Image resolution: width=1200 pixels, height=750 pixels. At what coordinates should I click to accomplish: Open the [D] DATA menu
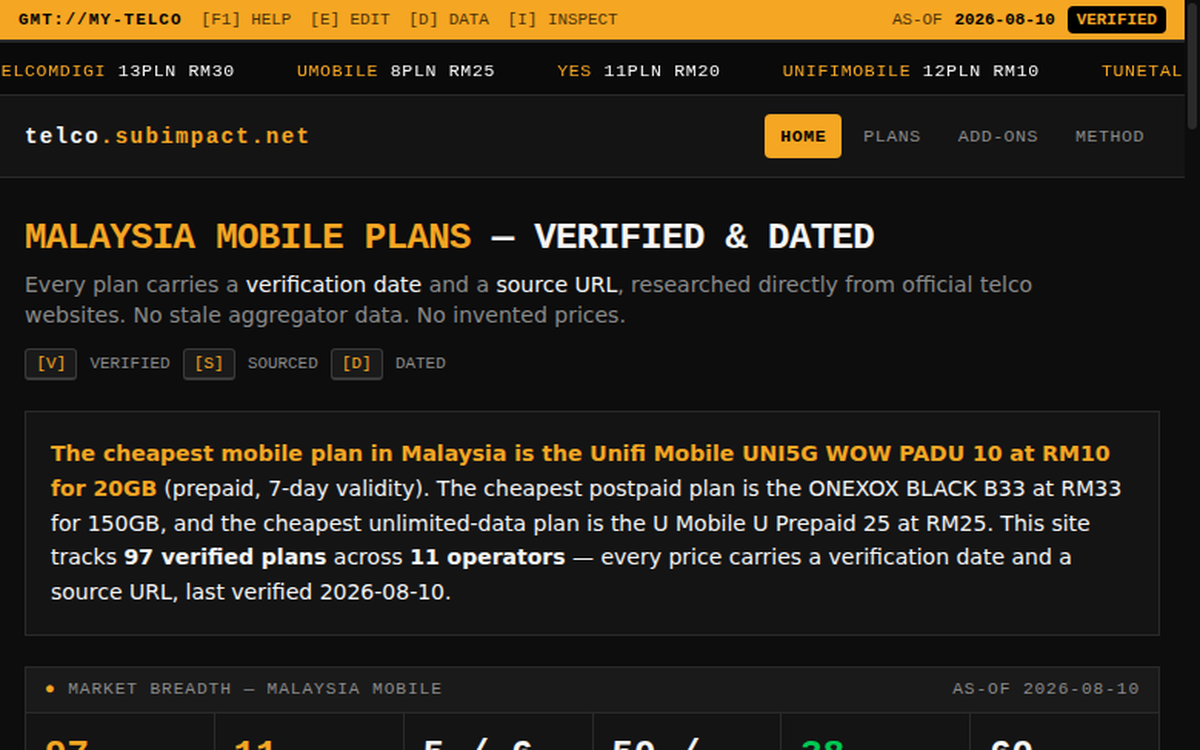tap(449, 19)
